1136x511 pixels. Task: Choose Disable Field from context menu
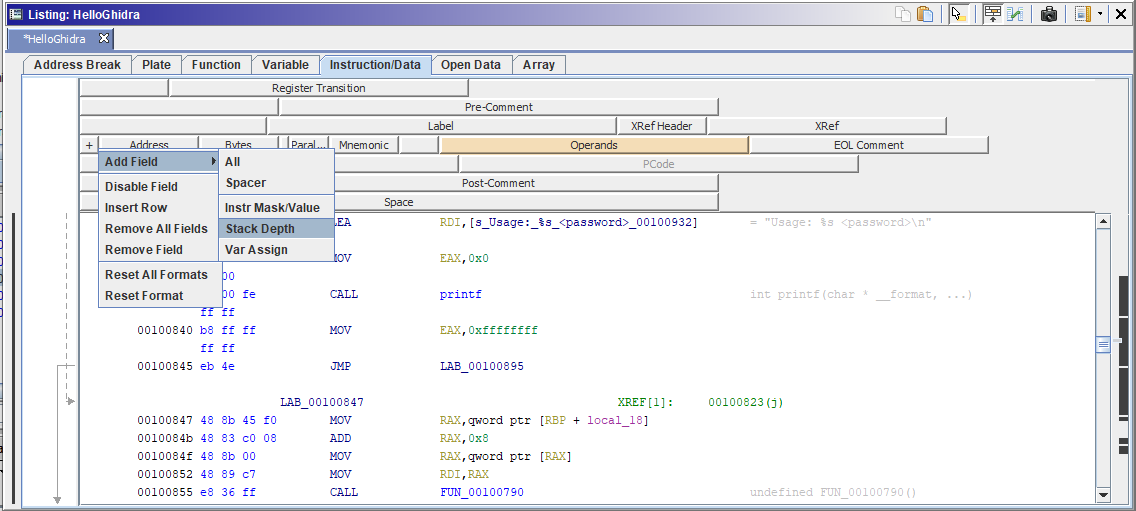(x=159, y=186)
